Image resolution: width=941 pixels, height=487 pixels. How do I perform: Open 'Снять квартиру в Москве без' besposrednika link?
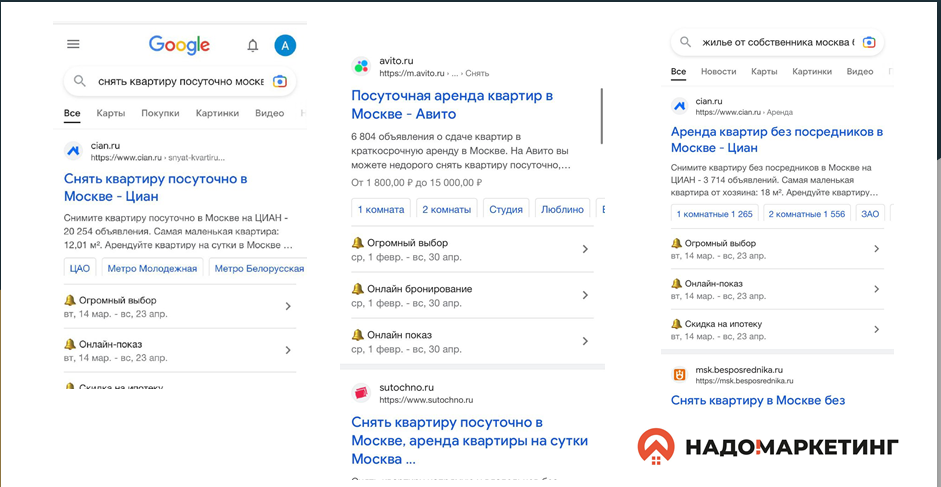(758, 400)
